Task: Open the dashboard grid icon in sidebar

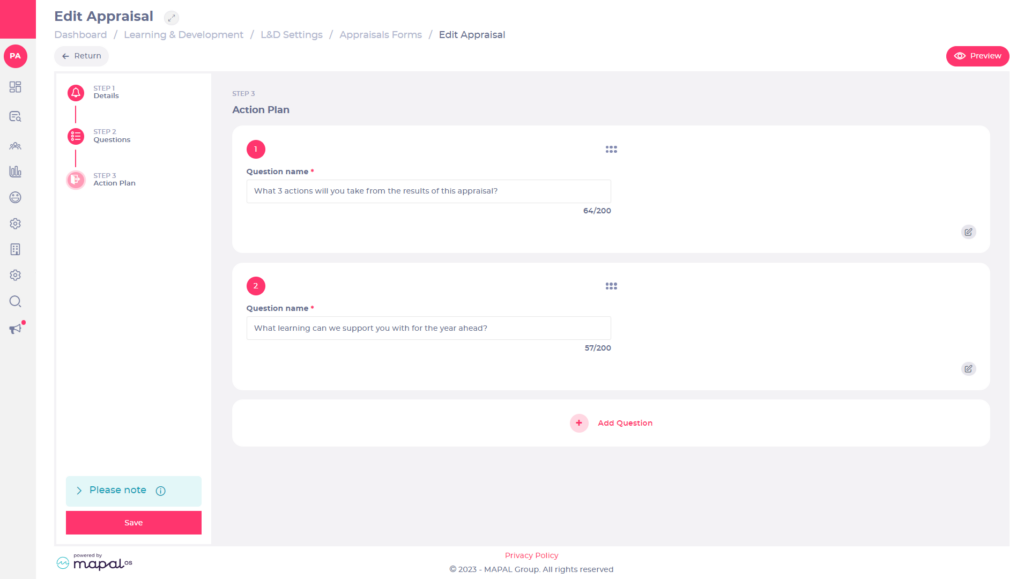Action: tap(15, 87)
